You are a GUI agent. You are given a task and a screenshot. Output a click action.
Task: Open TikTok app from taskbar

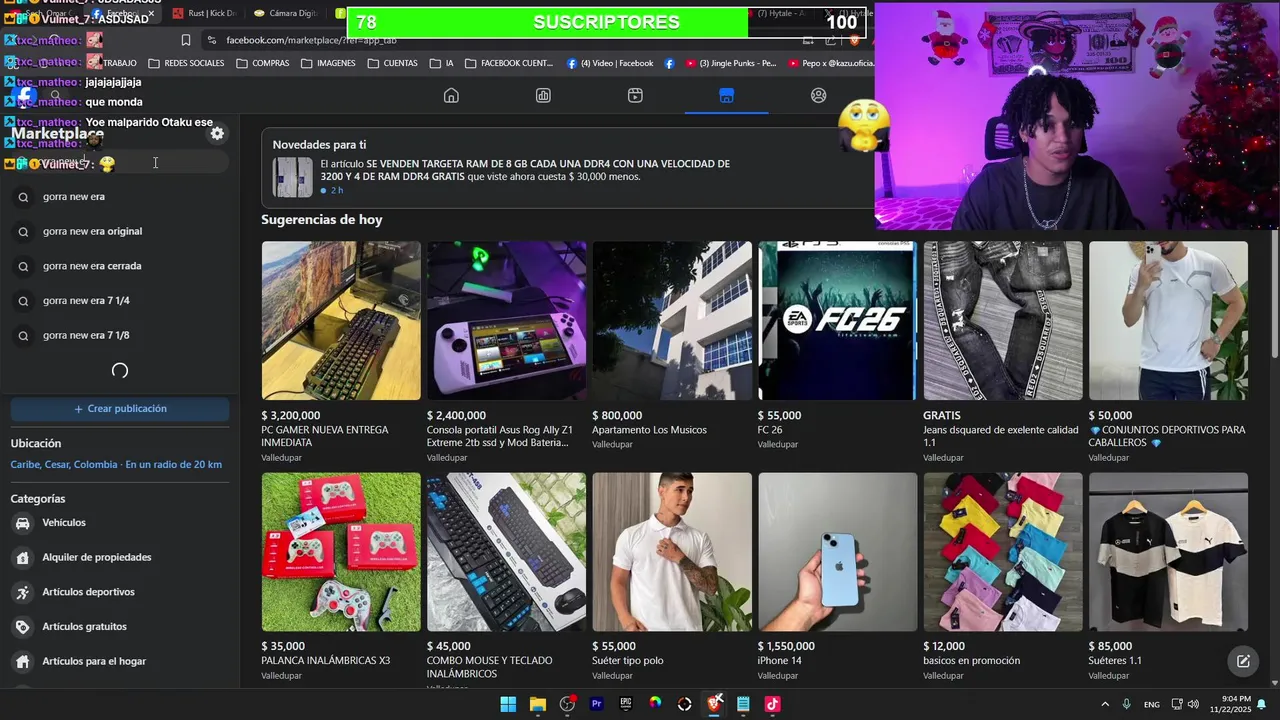tap(772, 704)
